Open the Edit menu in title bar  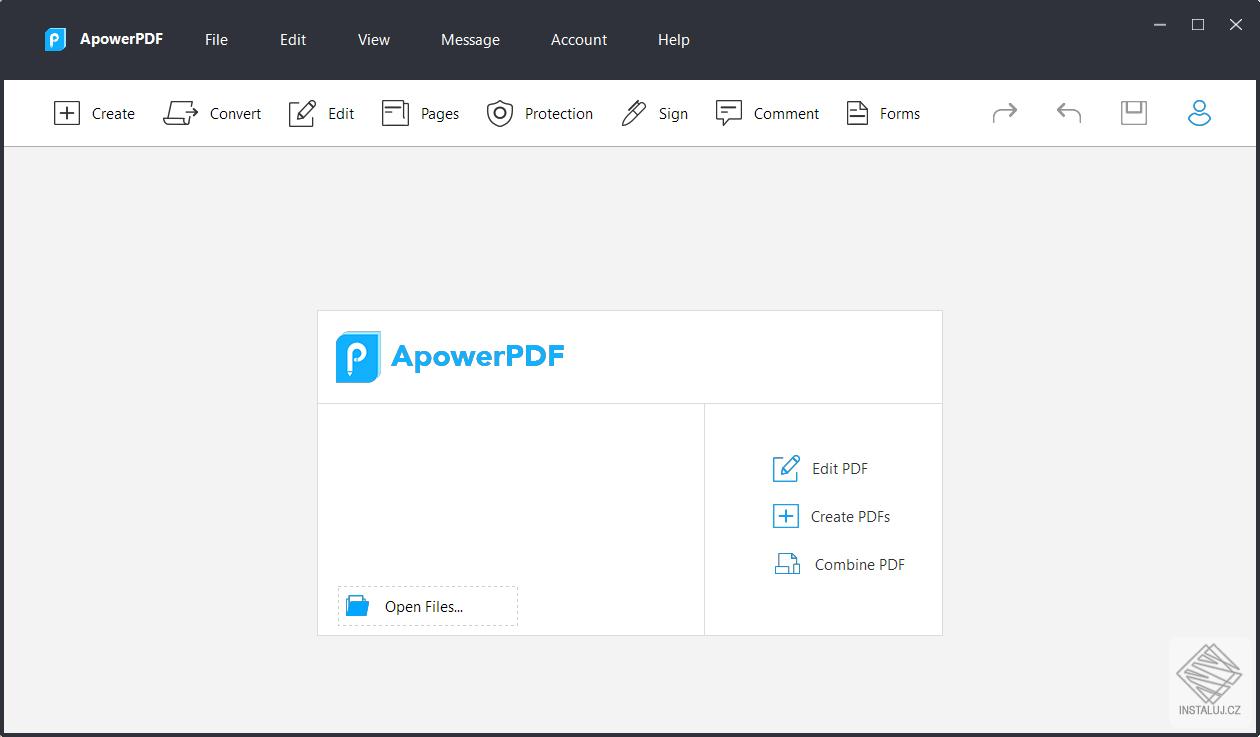point(293,40)
